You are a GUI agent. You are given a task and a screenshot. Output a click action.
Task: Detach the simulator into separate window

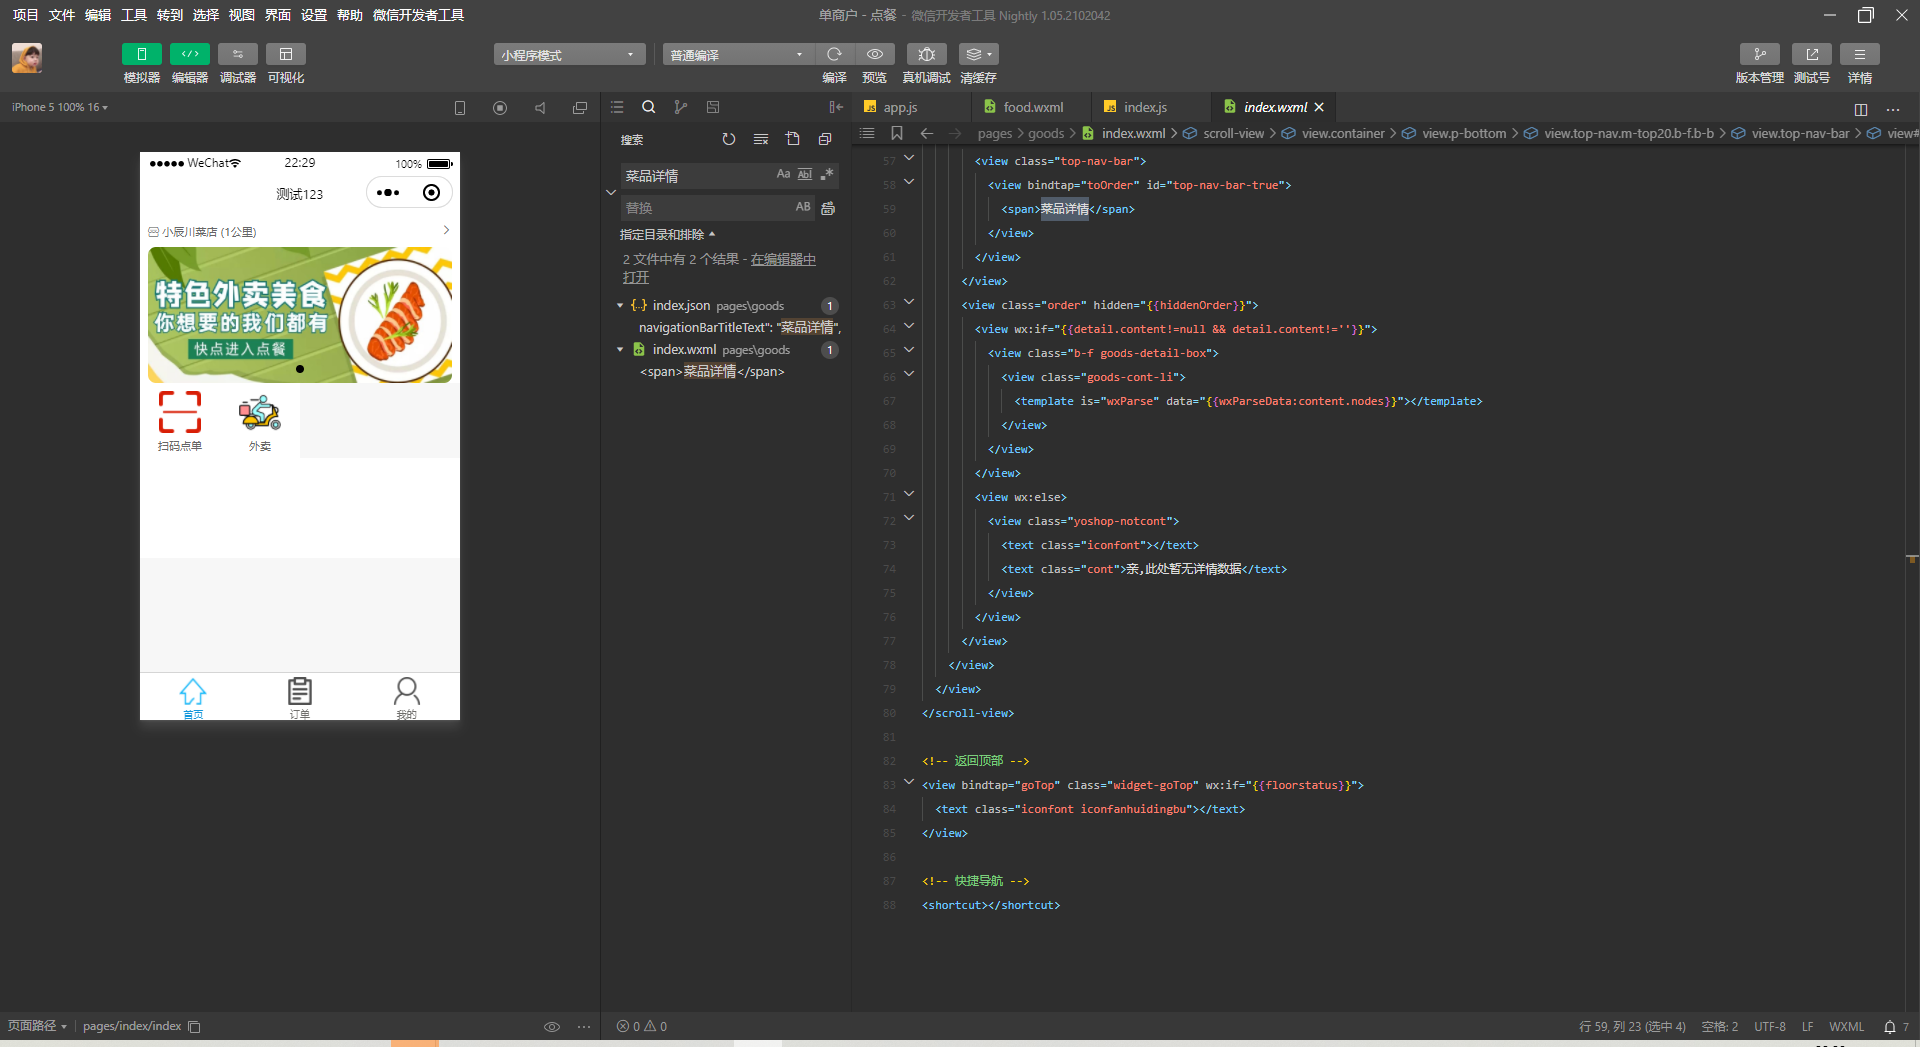click(580, 108)
